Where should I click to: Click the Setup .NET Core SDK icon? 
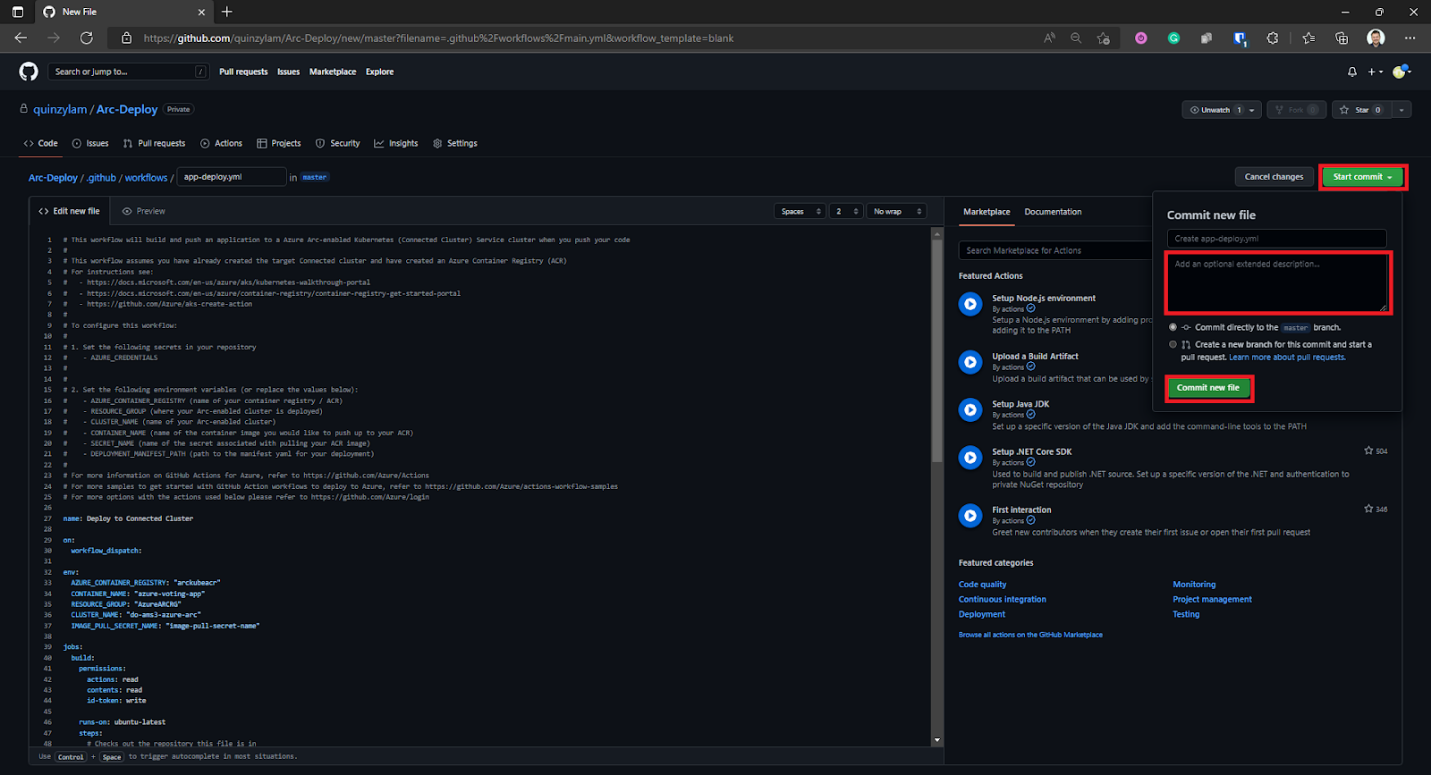click(x=970, y=457)
